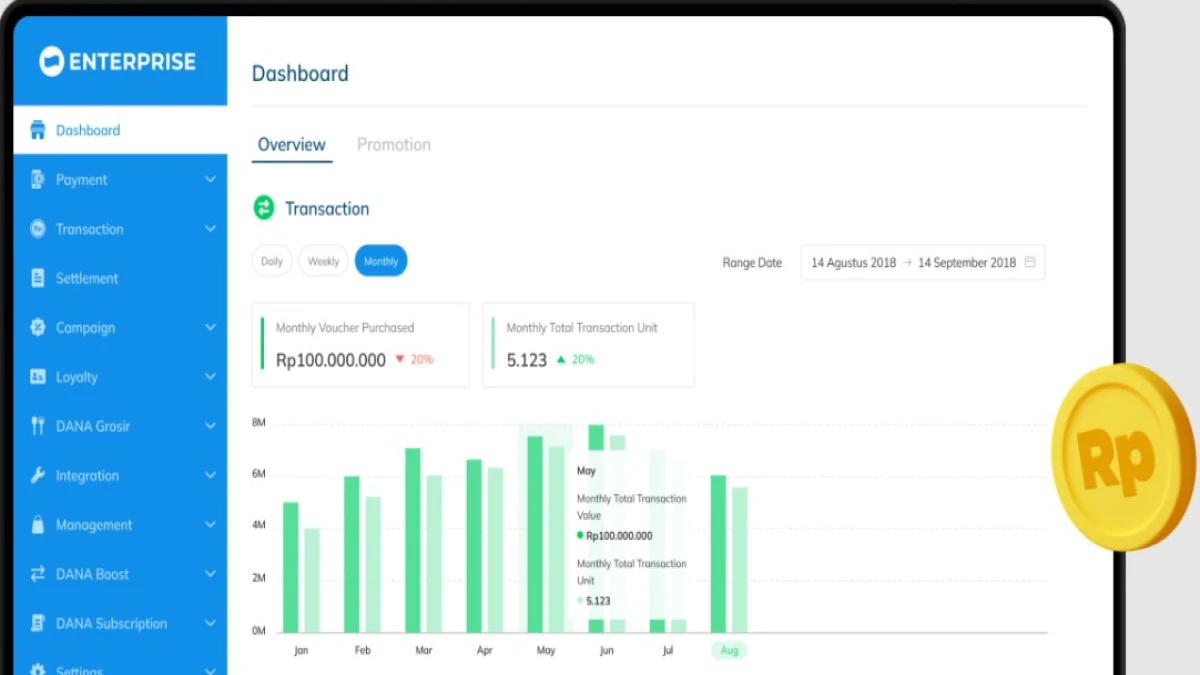Image resolution: width=1200 pixels, height=675 pixels.
Task: Expand the Management menu chevron
Action: pos(210,524)
